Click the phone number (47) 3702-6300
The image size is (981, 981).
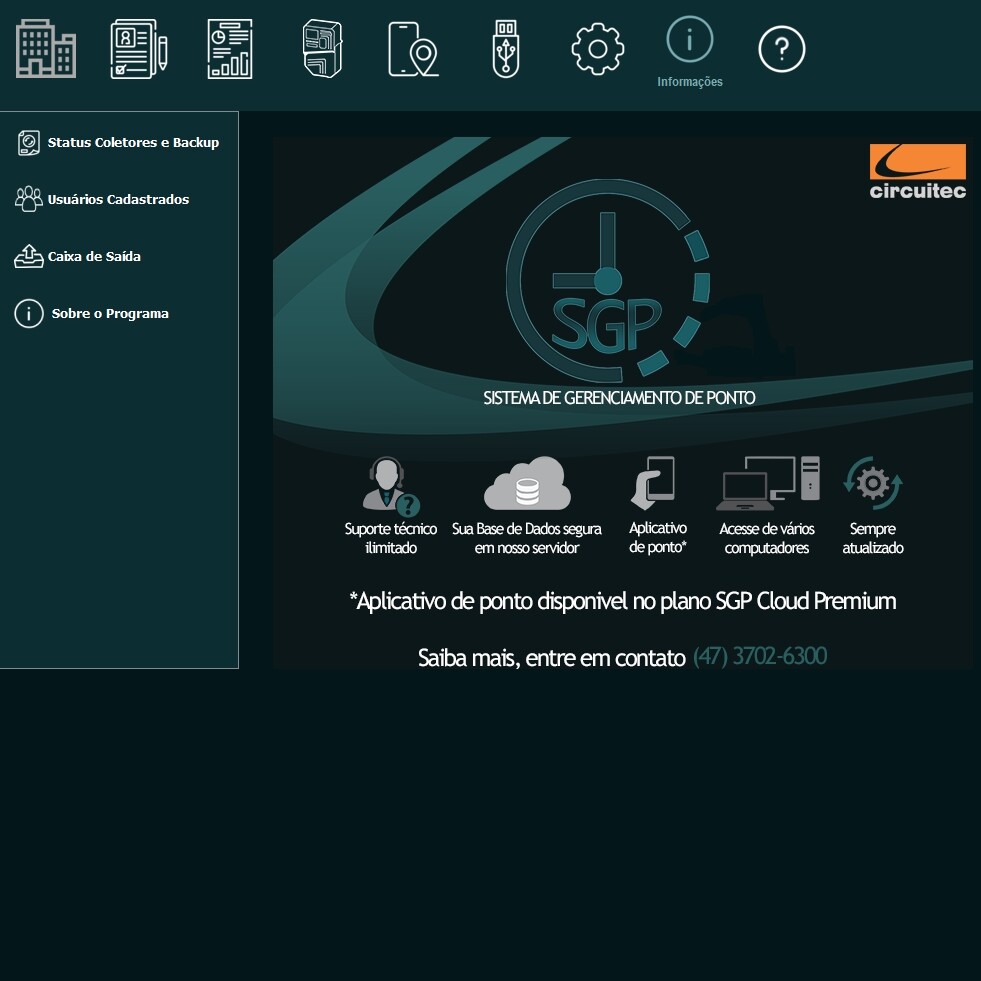coord(760,656)
